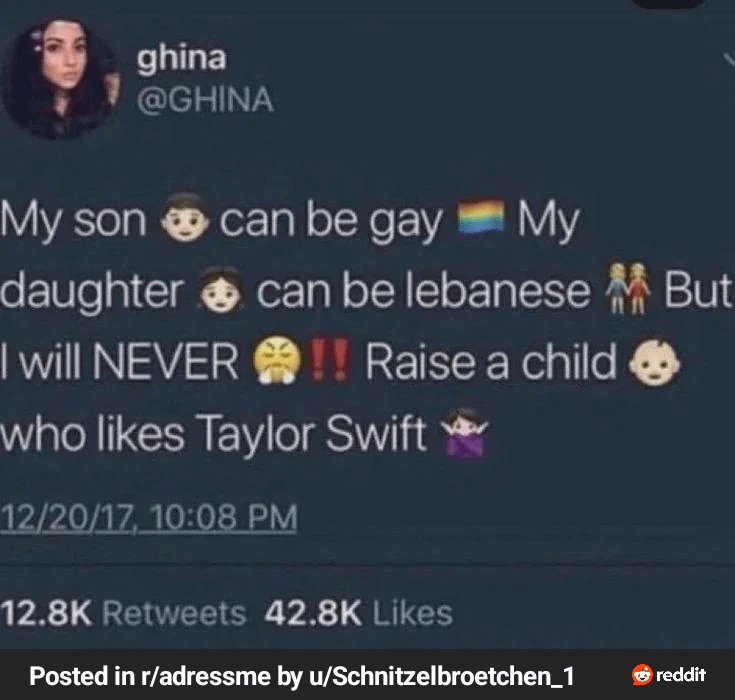View the 42.8K Likes list
Viewport: 735px width, 700px height.
point(359,613)
